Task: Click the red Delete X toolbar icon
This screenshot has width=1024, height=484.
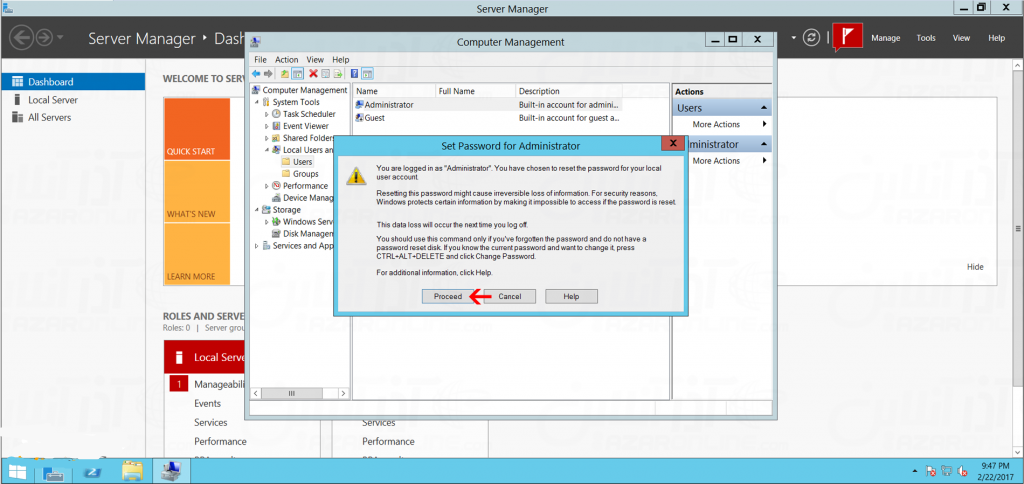Action: click(x=313, y=73)
